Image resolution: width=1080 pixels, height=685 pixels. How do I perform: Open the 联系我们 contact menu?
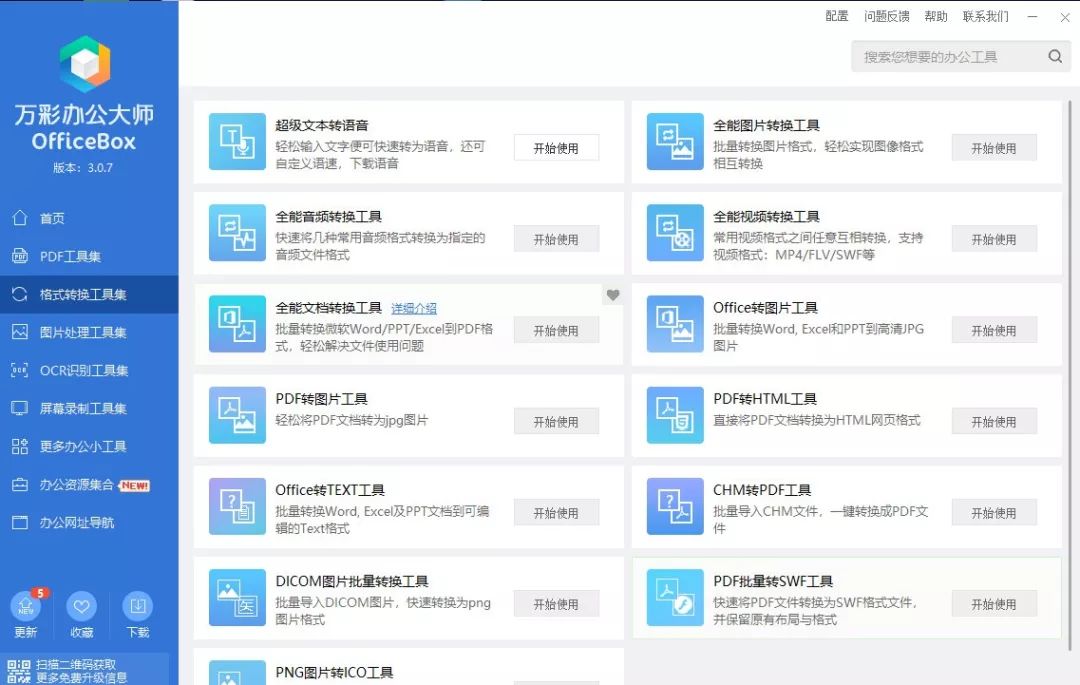(x=986, y=16)
